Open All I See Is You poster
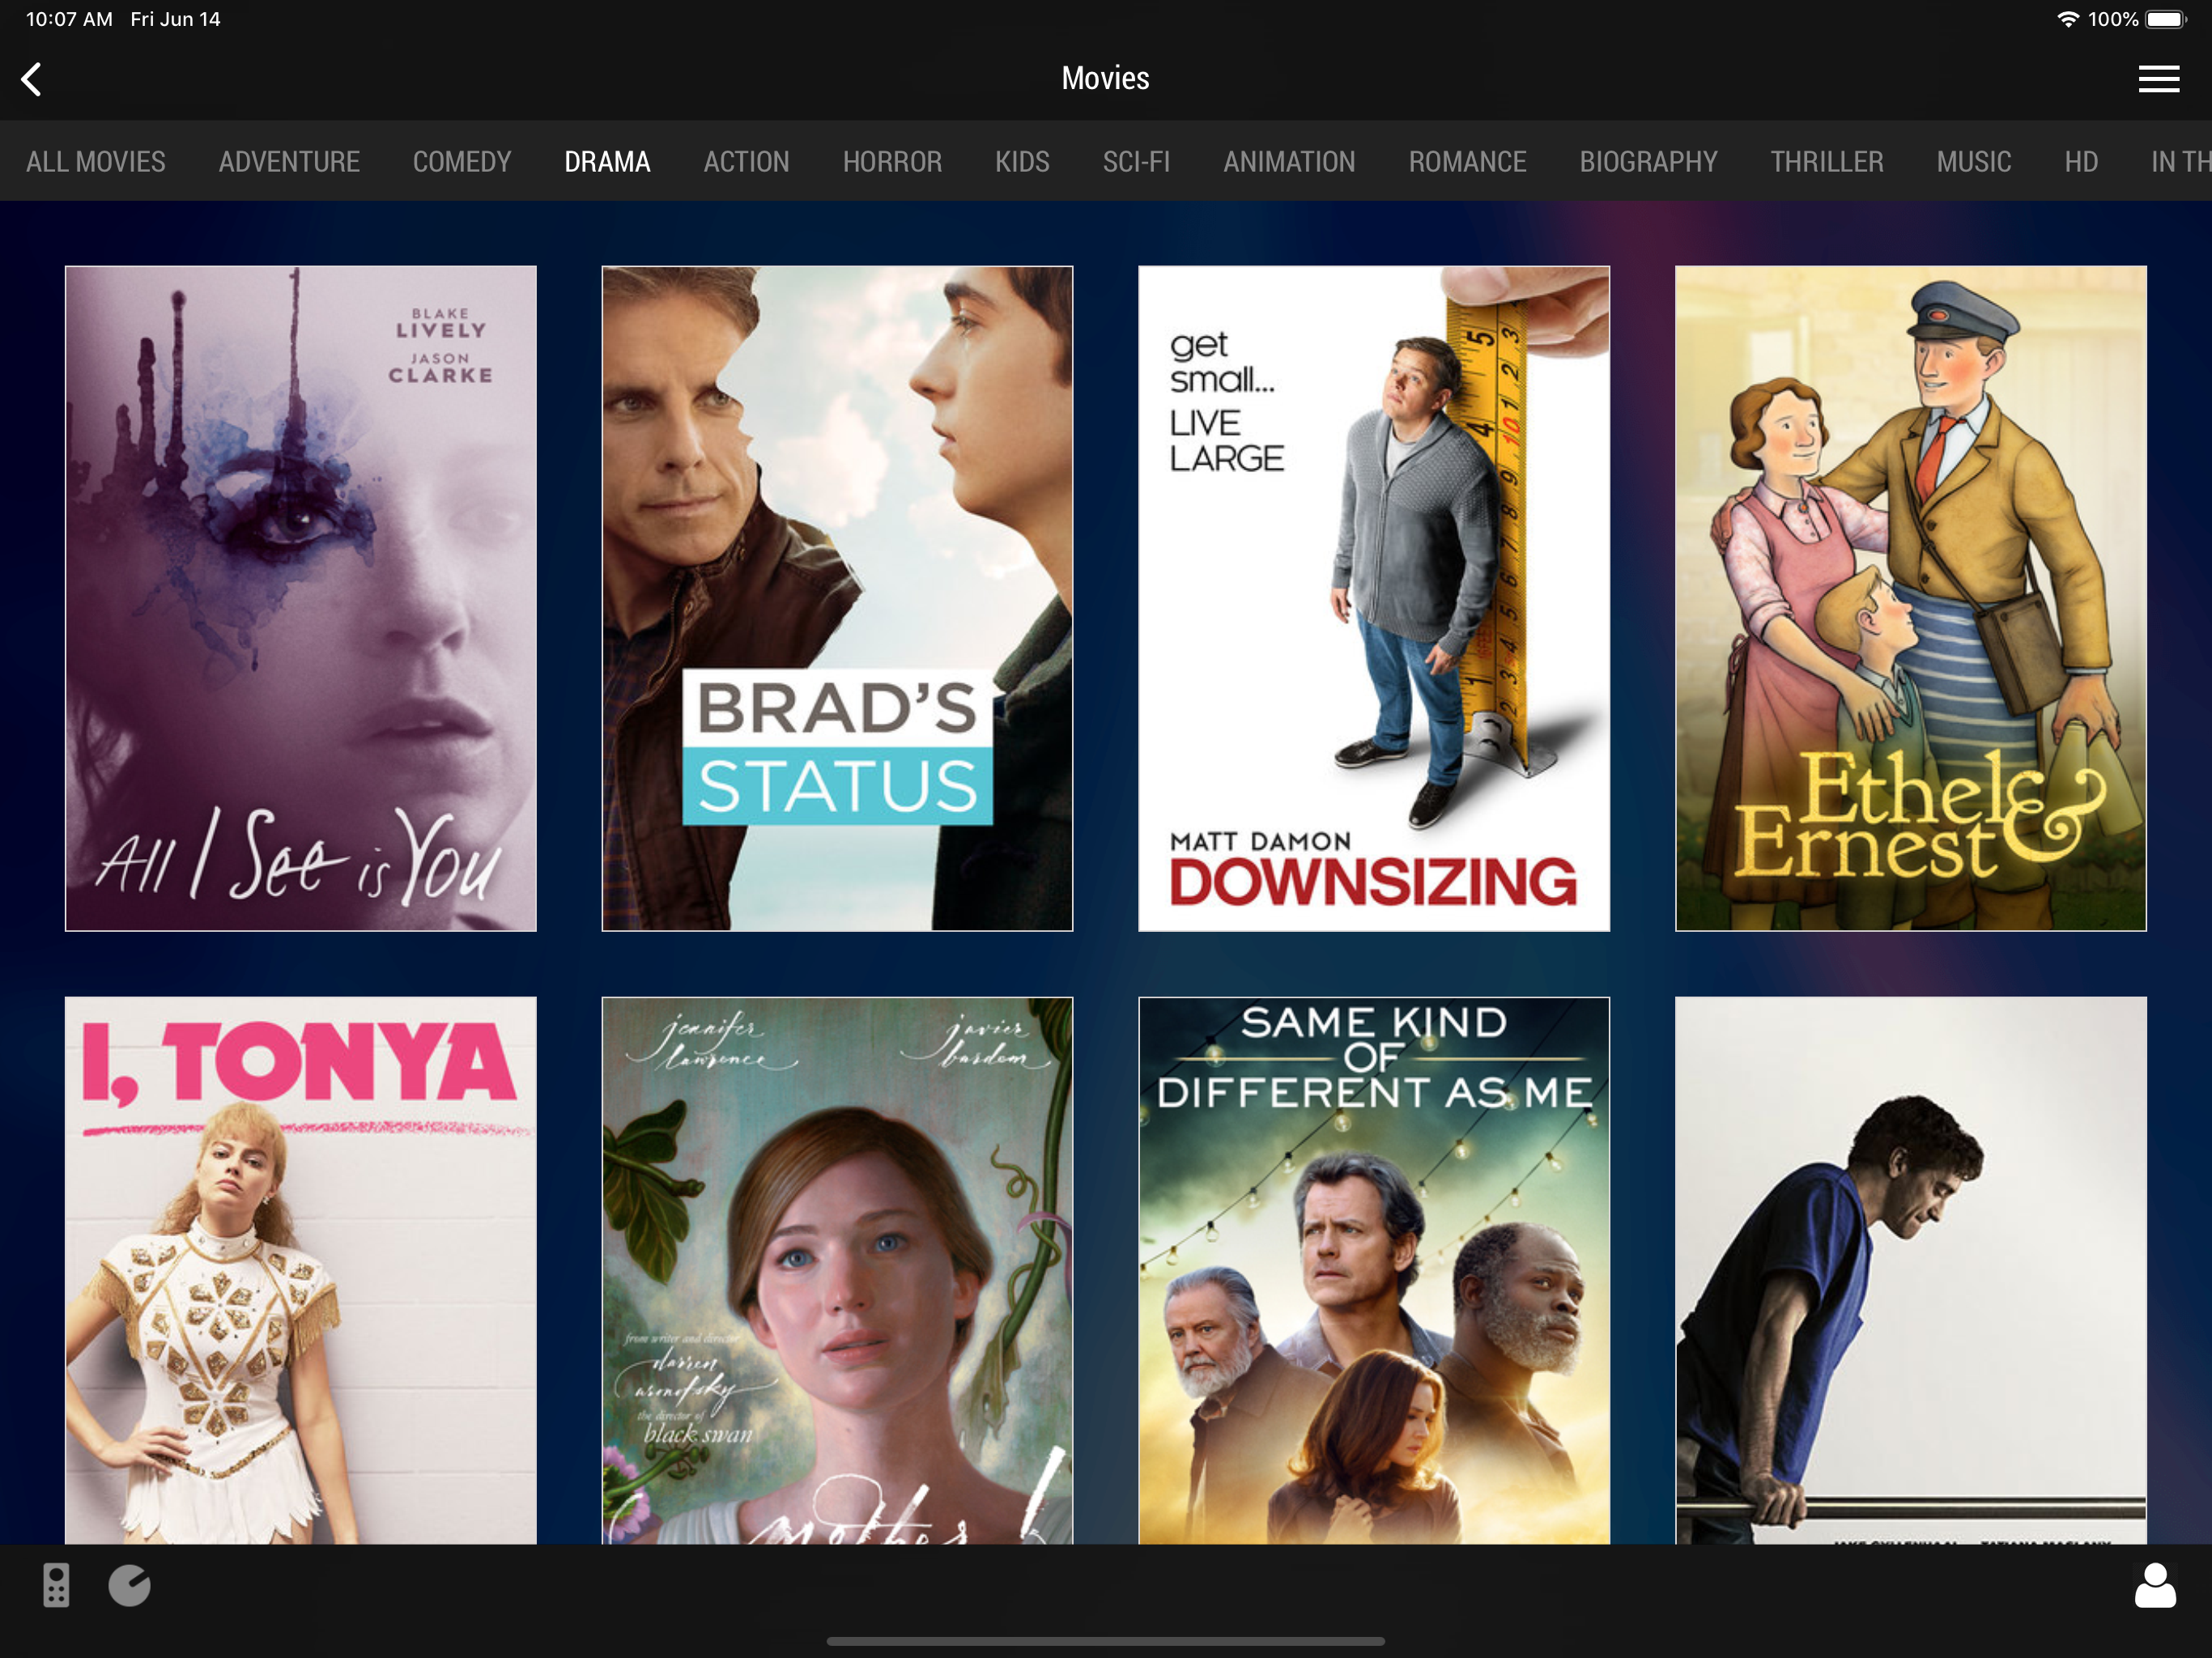Image resolution: width=2212 pixels, height=1658 pixels. (301, 598)
